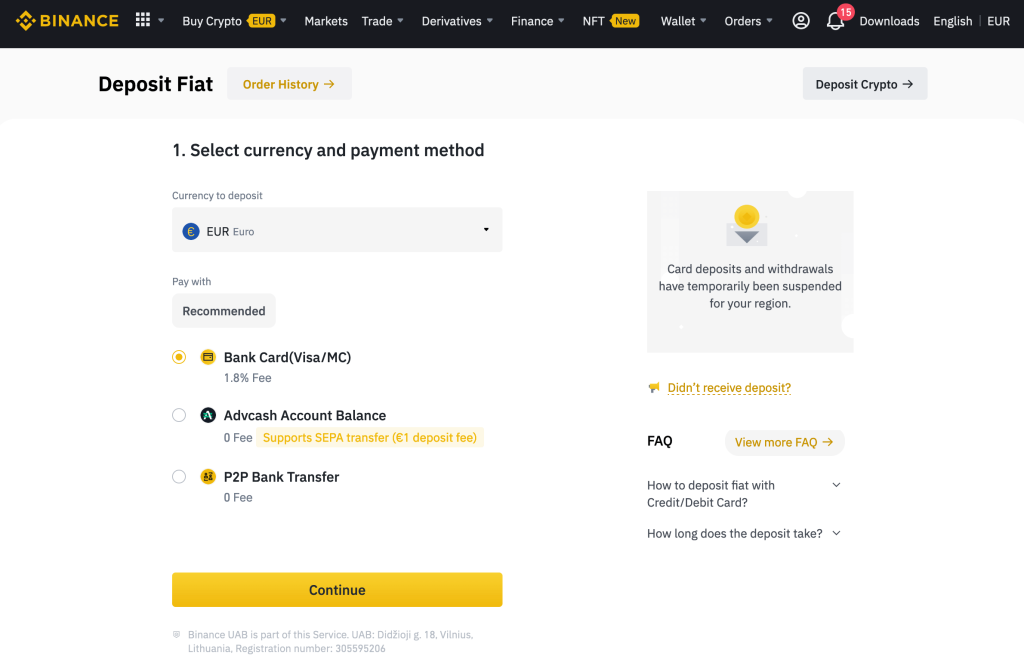
Task: Click the megaphone icon beside deposit help
Action: 654,388
